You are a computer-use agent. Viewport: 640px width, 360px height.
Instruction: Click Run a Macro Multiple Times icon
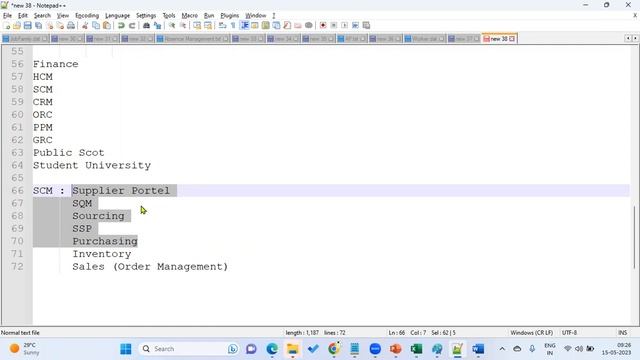(355, 25)
